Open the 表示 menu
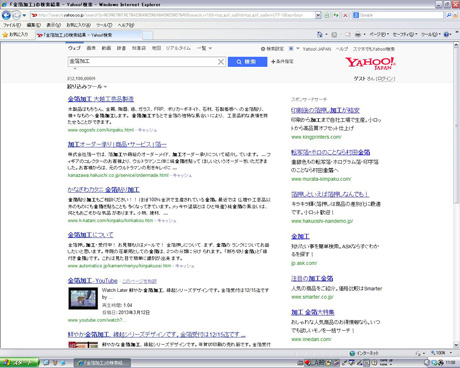This screenshot has height=368, width=460. pyautogui.click(x=53, y=25)
